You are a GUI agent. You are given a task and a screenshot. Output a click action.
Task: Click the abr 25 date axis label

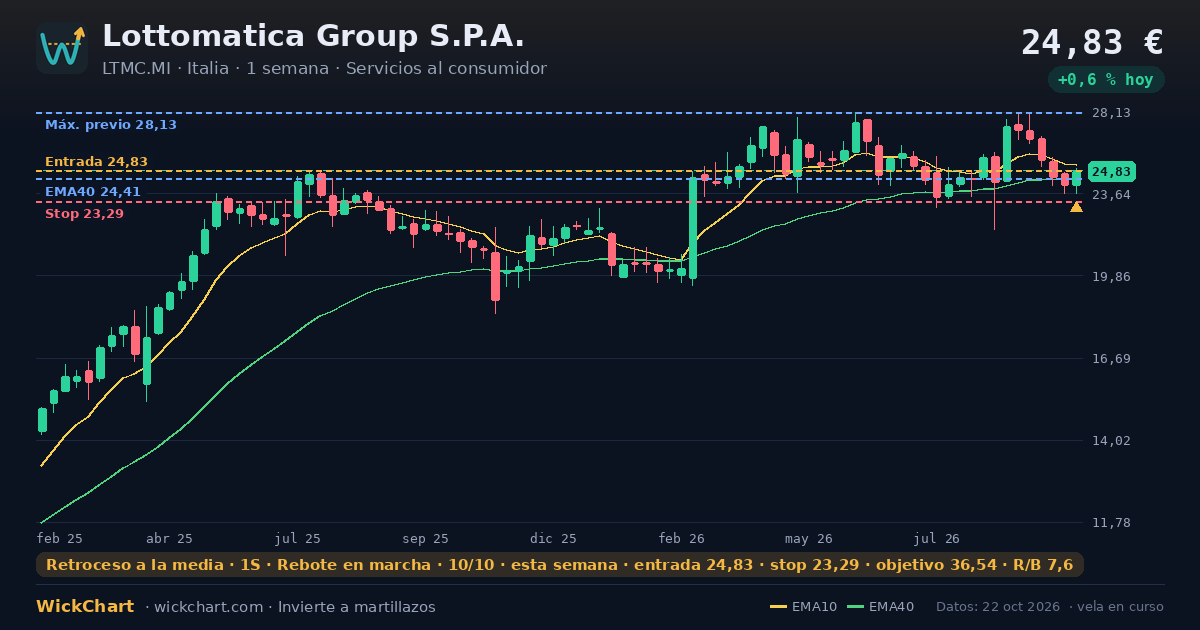click(169, 539)
